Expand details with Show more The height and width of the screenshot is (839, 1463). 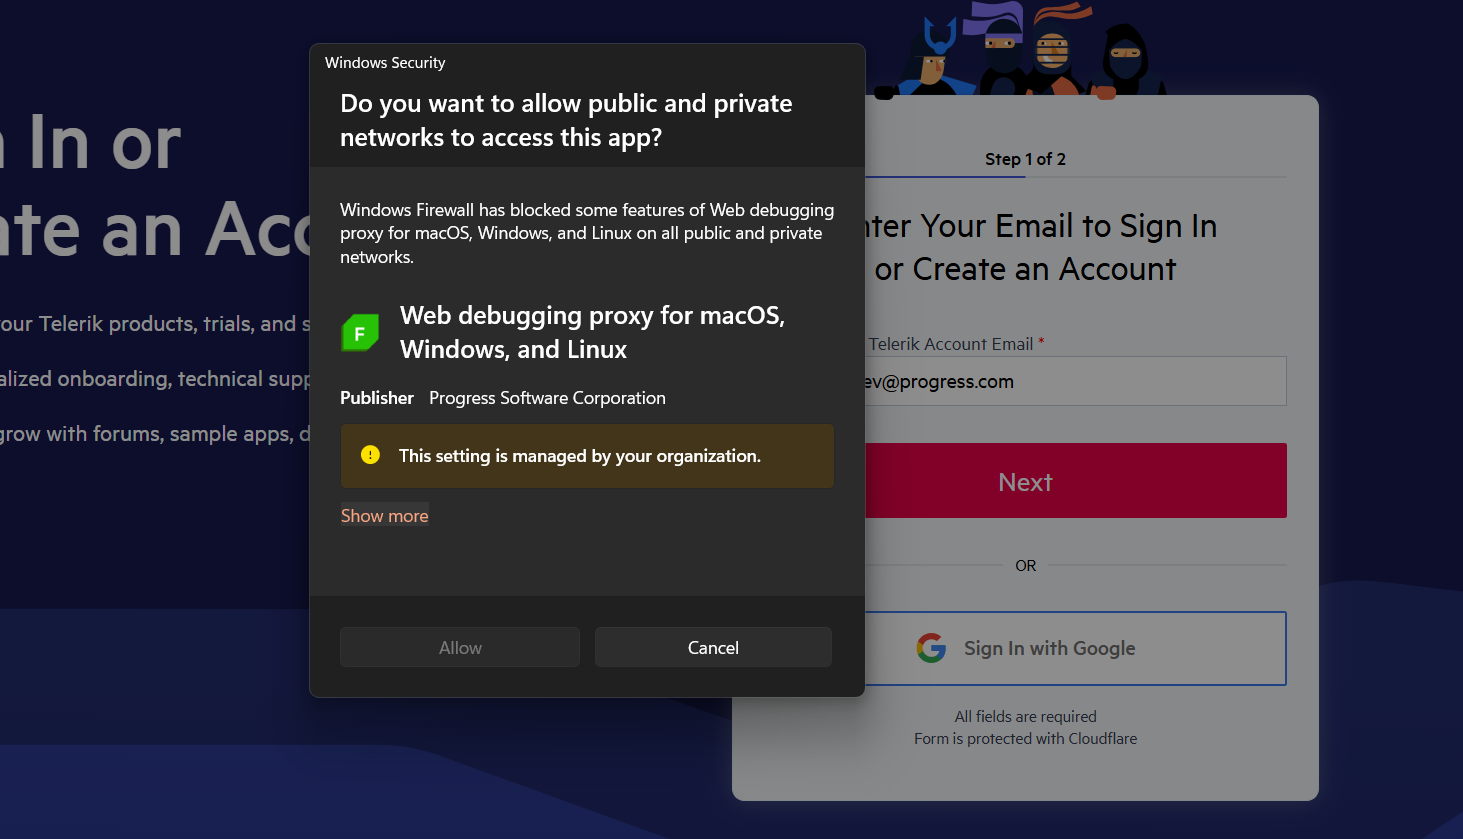[384, 516]
